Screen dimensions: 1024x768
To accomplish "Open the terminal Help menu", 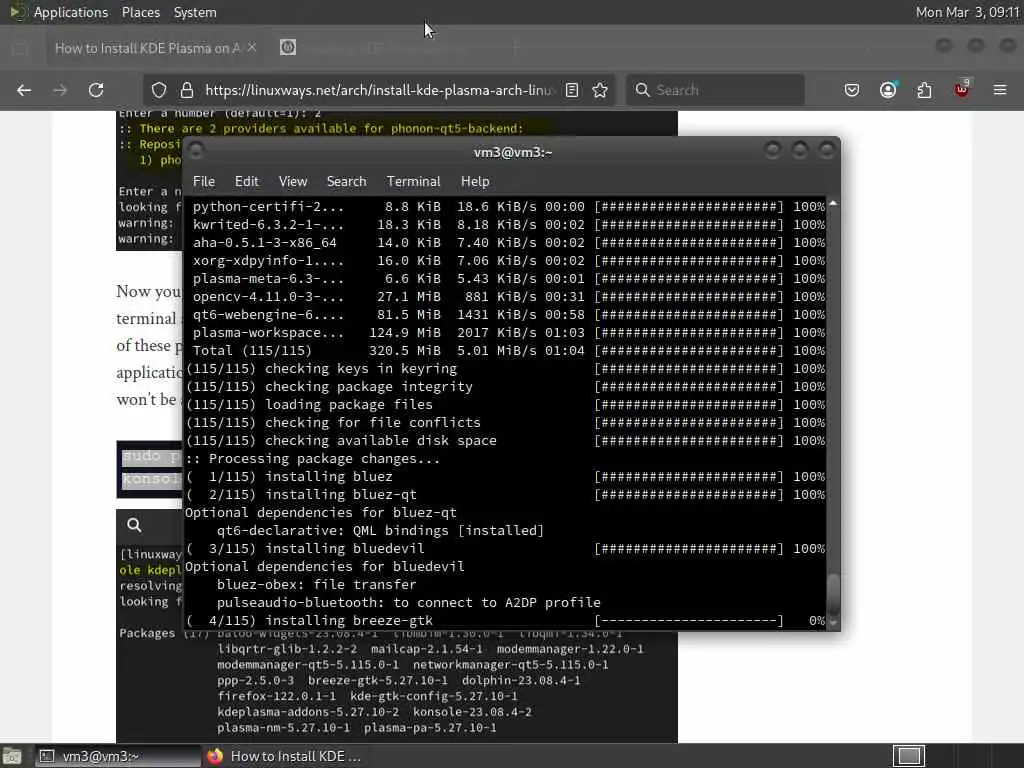I will (x=475, y=182).
